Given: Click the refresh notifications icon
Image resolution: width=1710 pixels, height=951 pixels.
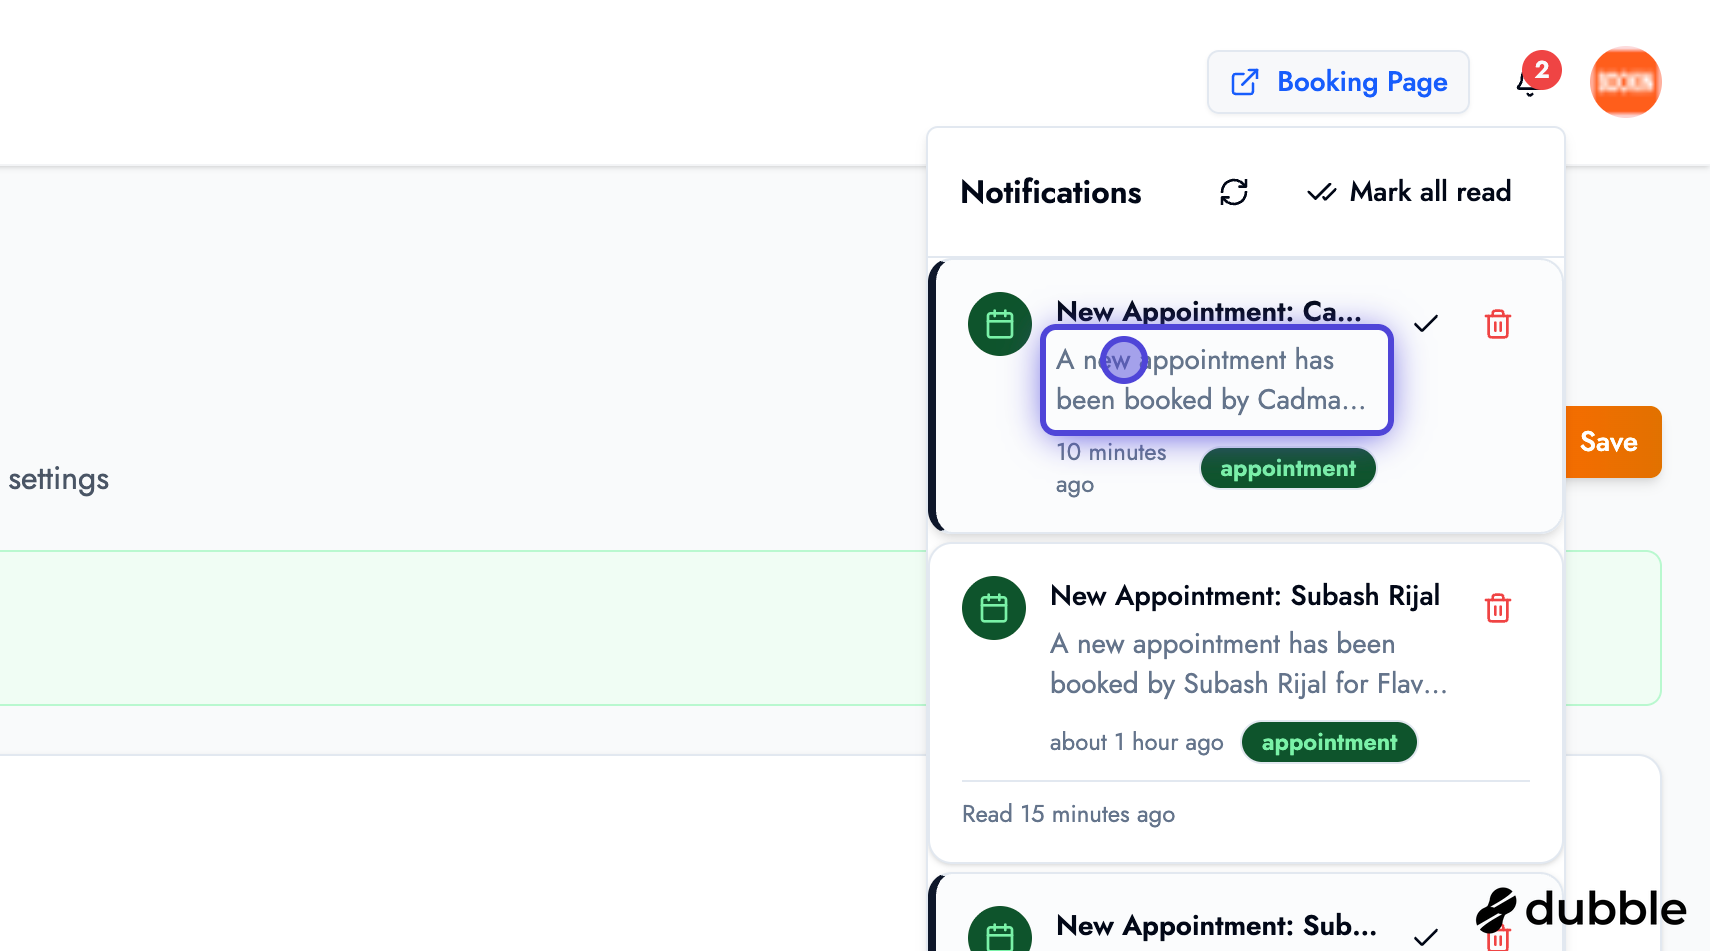Looking at the screenshot, I should (1233, 191).
